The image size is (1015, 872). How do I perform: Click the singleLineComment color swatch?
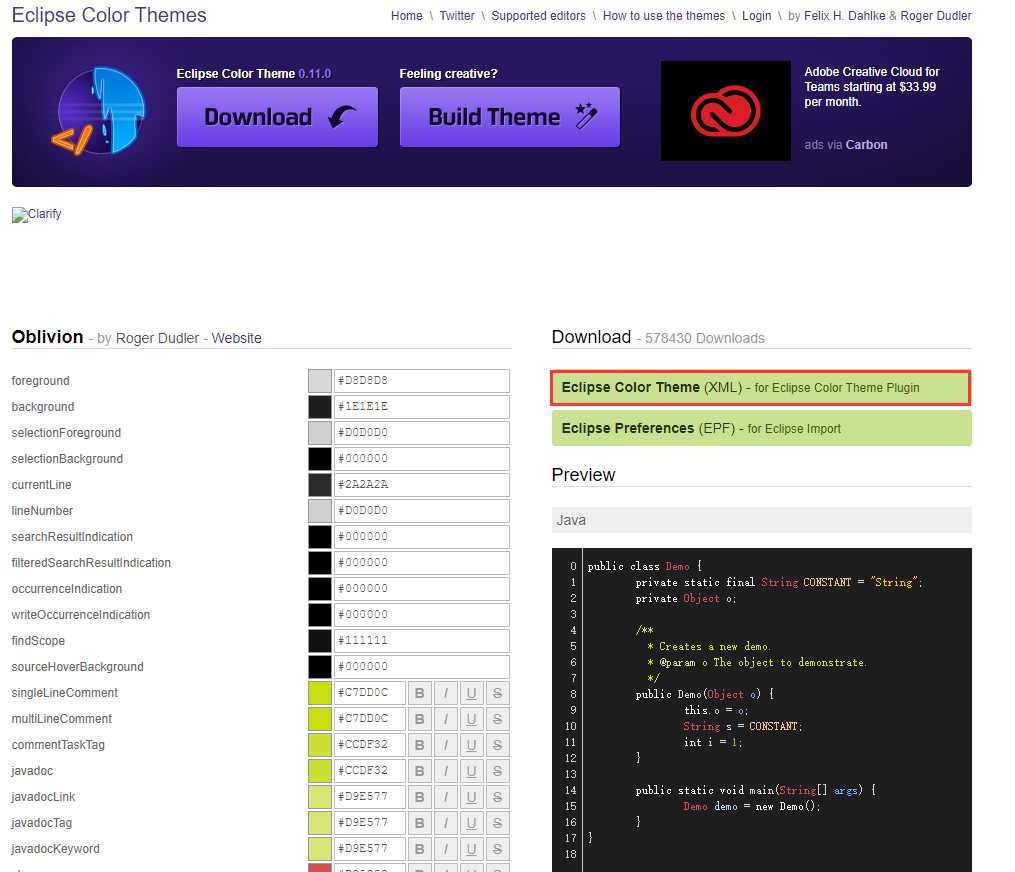[x=320, y=693]
